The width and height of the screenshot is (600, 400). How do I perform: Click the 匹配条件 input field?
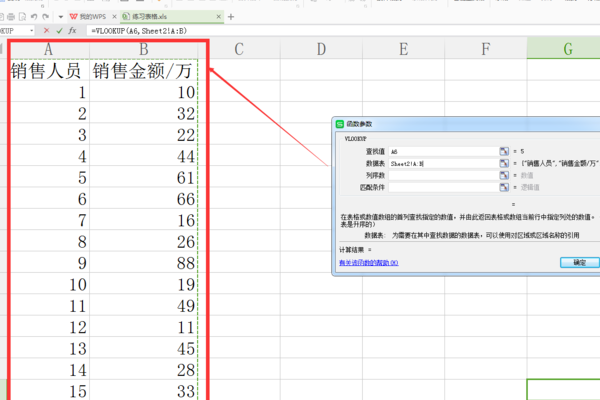click(x=441, y=187)
